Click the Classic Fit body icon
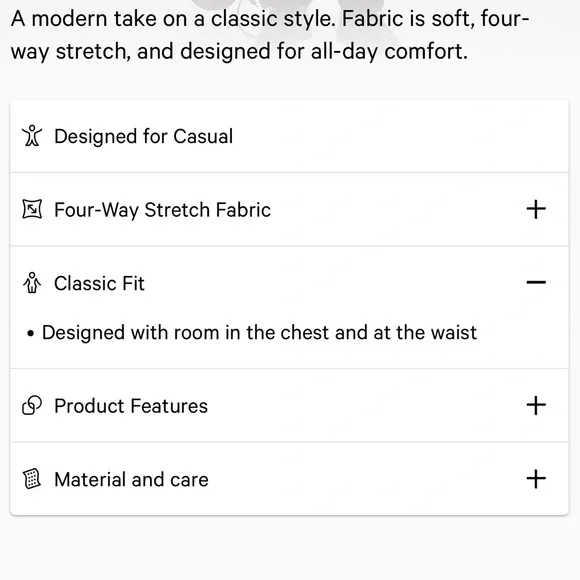580x580 pixels. click(x=32, y=283)
